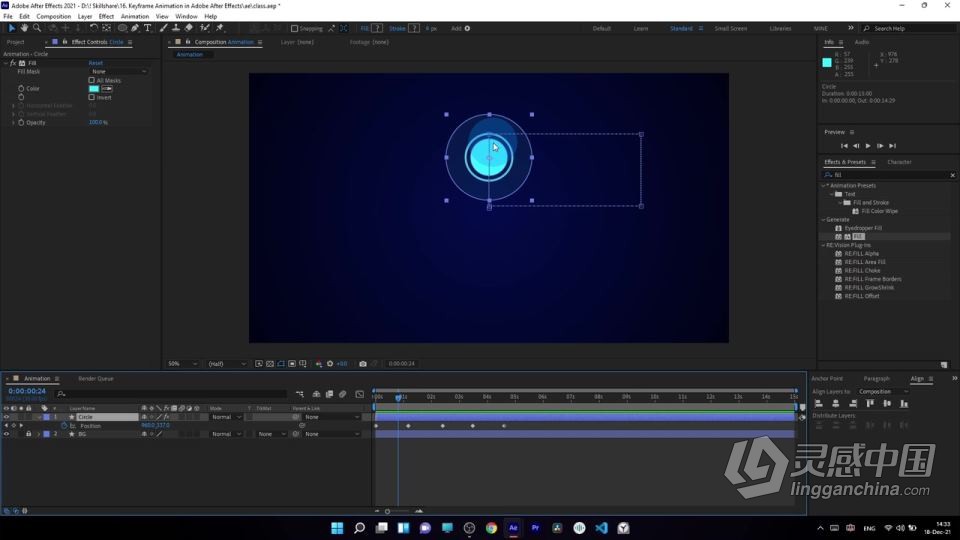Switch to the Render Queue tab
The width and height of the screenshot is (960, 540).
[x=96, y=379]
